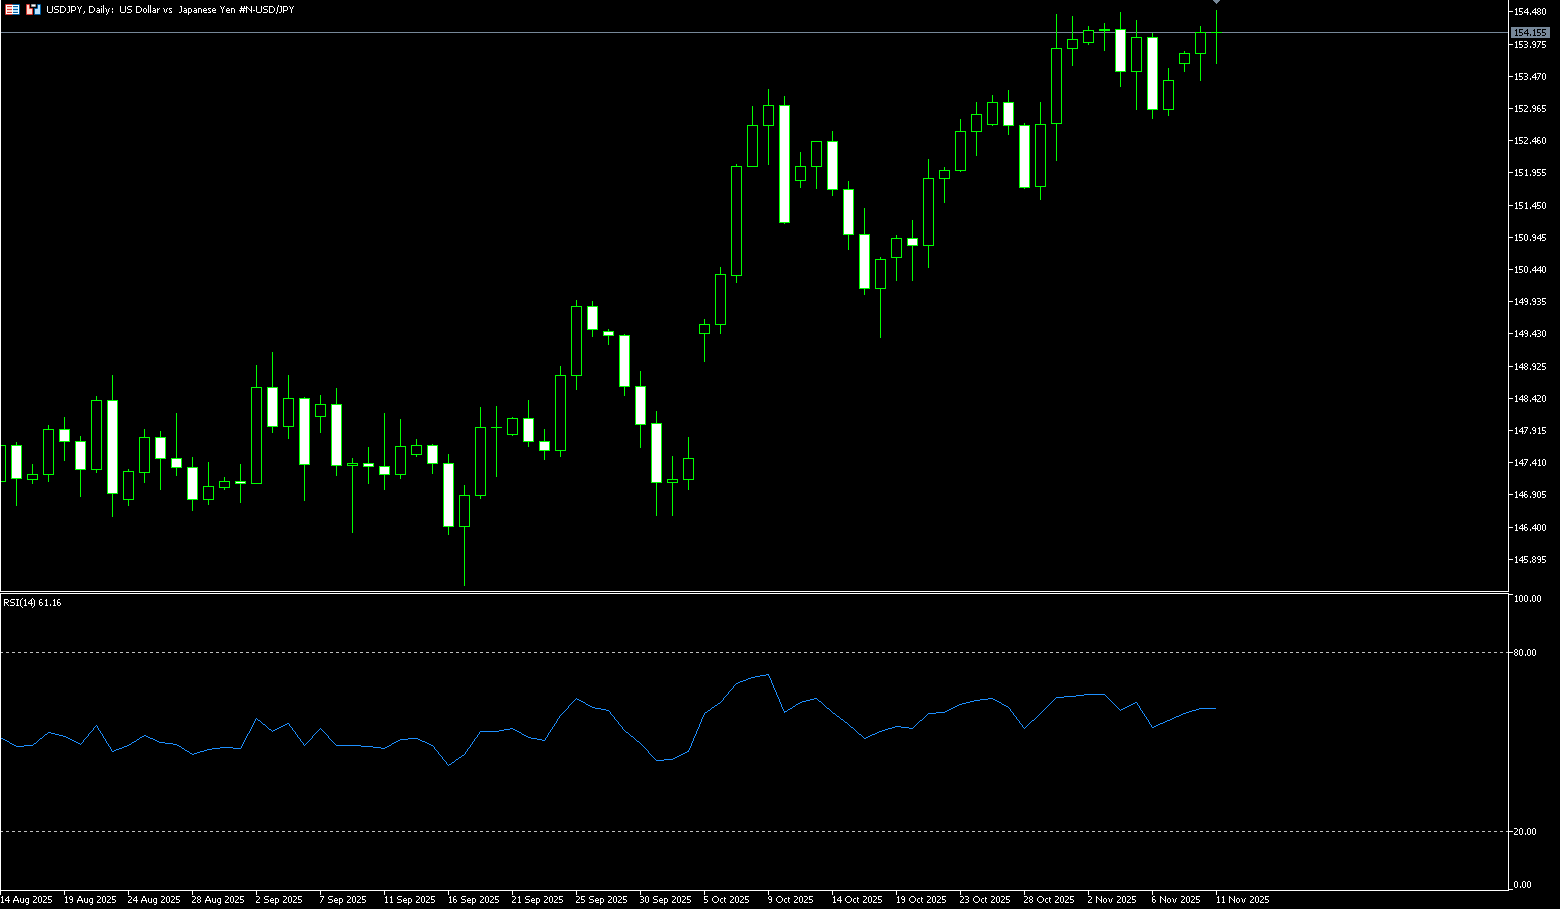
Task: Click the 150.440 price scale label
Action: click(1530, 270)
